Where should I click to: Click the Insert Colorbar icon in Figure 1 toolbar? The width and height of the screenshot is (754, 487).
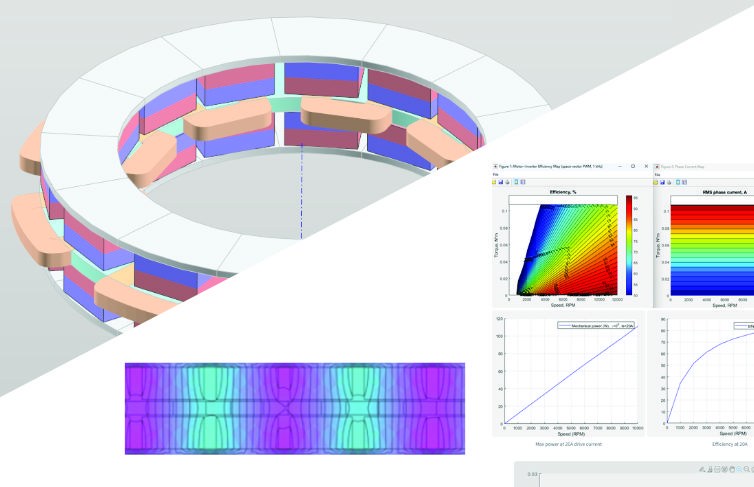point(523,182)
